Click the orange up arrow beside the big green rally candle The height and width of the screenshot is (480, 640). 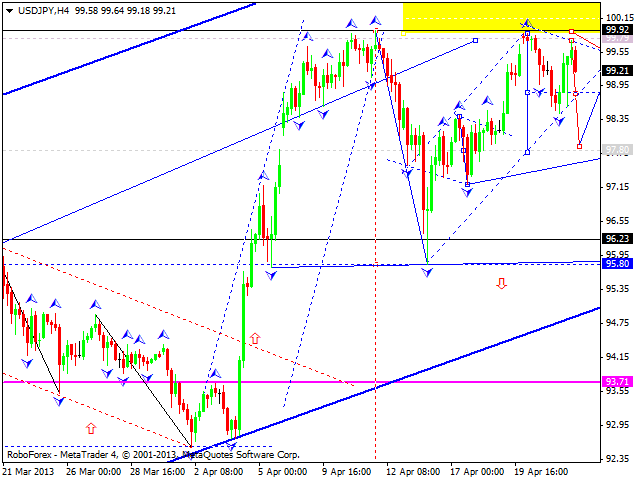[254, 339]
